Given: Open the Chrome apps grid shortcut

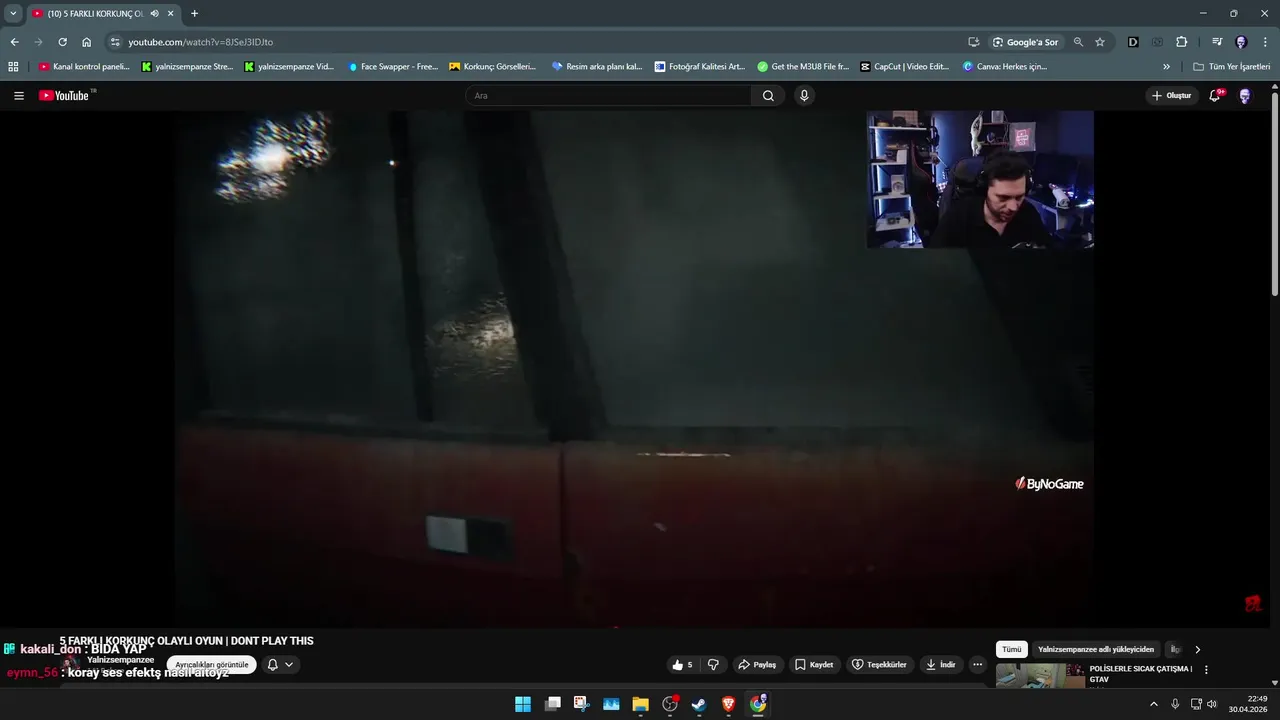Looking at the screenshot, I should point(13,67).
